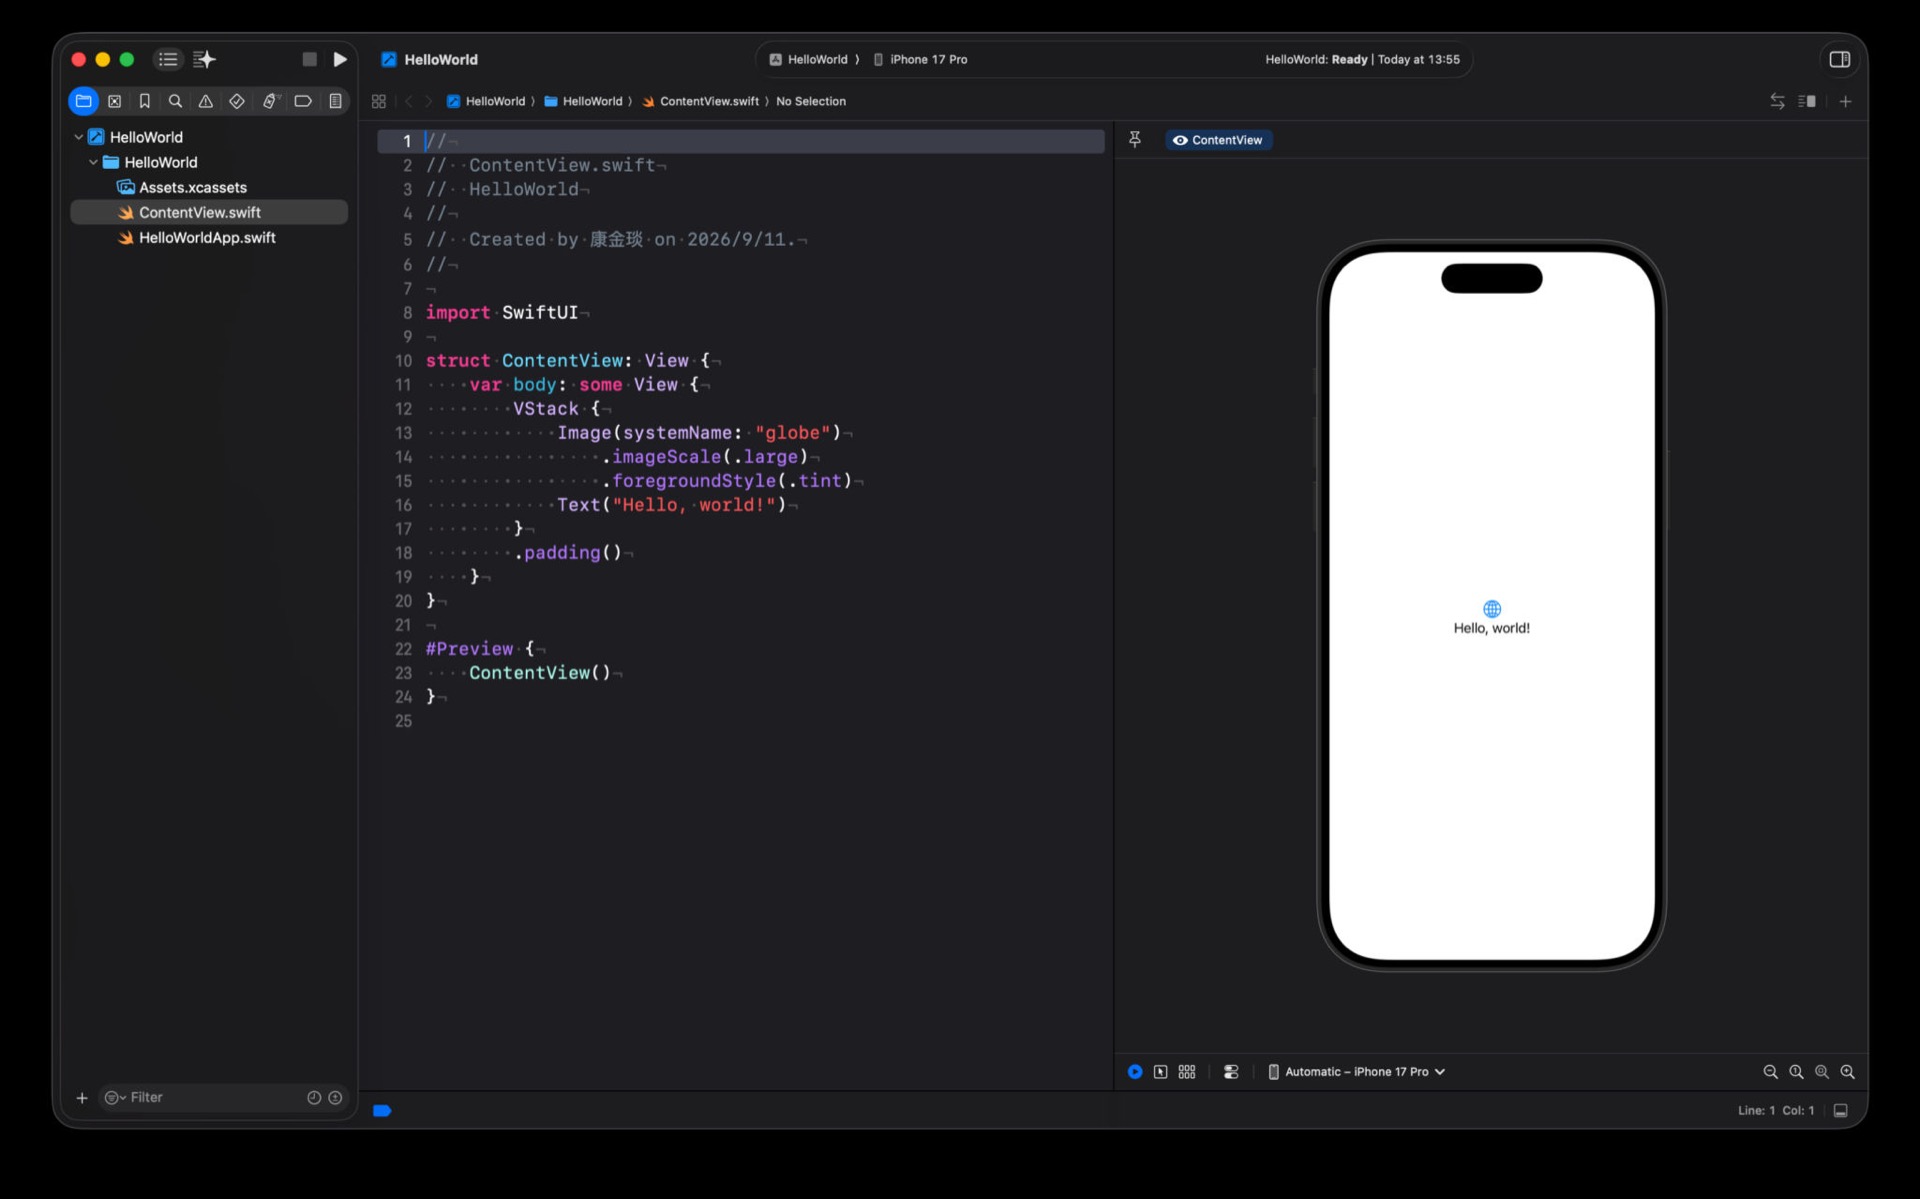Choose iPhone 17 Pro run destination

coord(920,60)
